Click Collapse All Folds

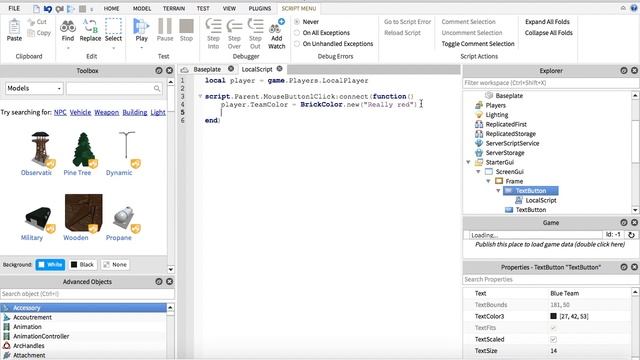click(549, 33)
